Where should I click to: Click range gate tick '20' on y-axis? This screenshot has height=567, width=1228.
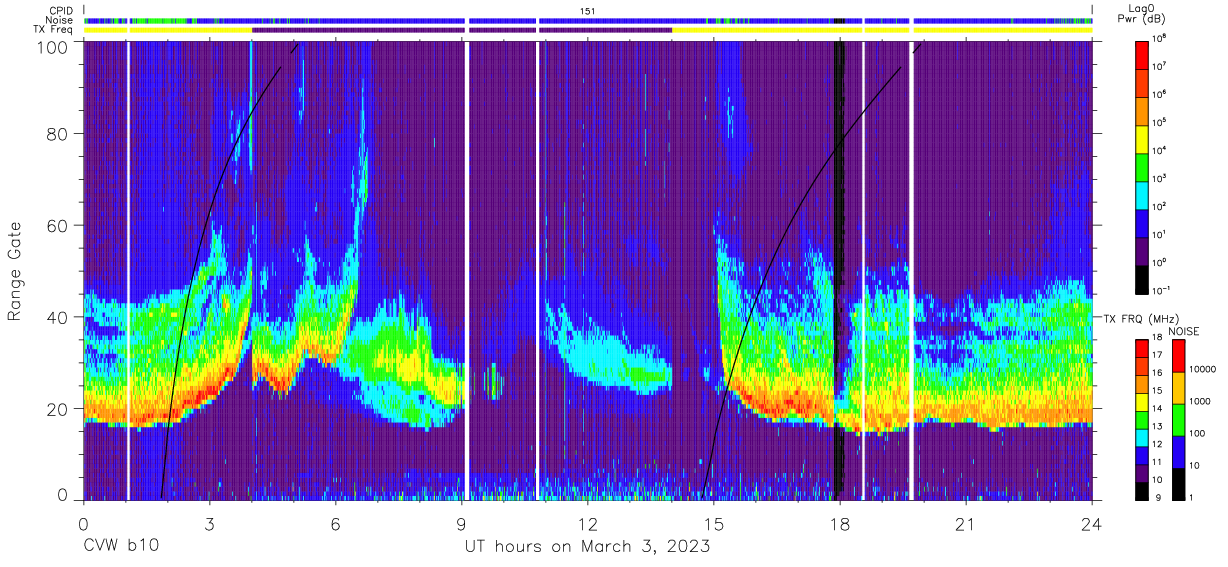[56, 409]
